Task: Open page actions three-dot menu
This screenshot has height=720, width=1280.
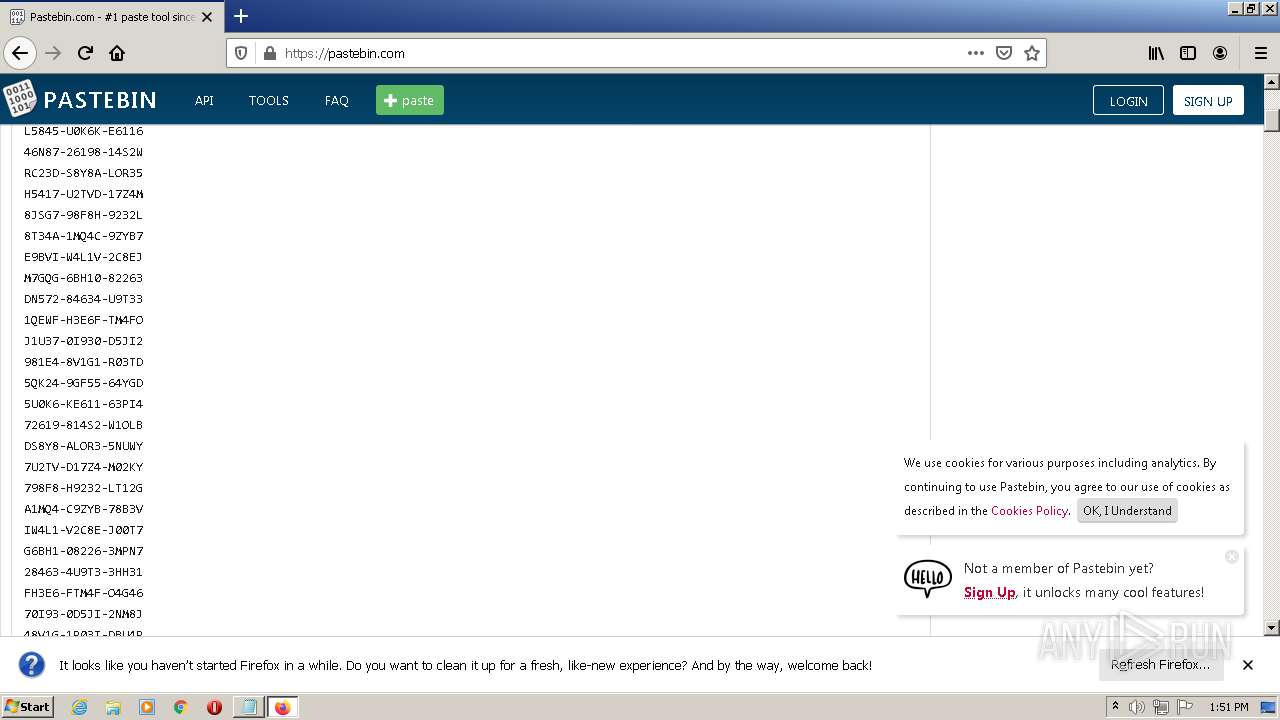Action: [976, 53]
